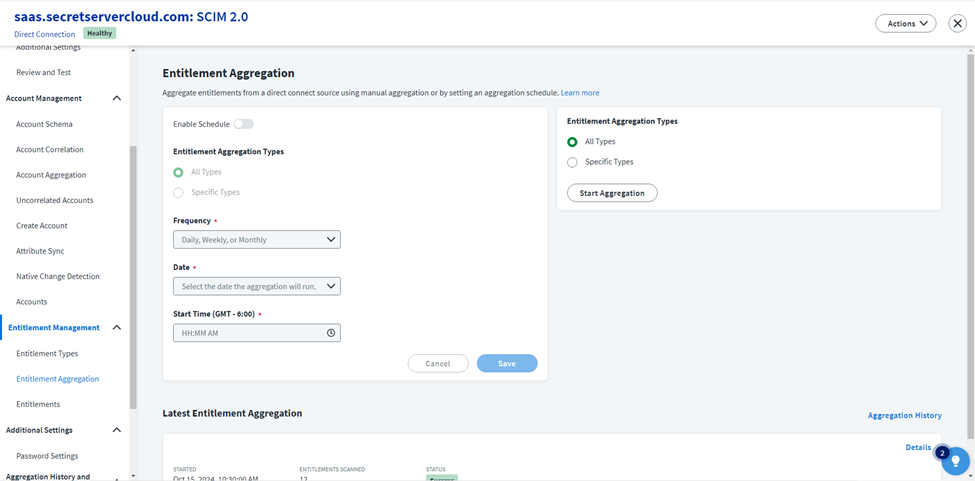Image resolution: width=975 pixels, height=481 pixels.
Task: Click the Save button
Action: click(507, 364)
